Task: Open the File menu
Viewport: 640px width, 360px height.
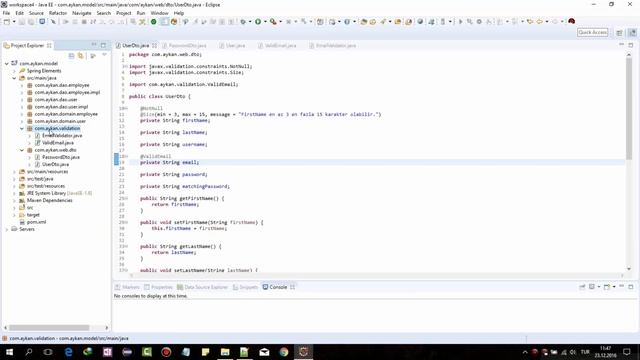Action: (6, 13)
